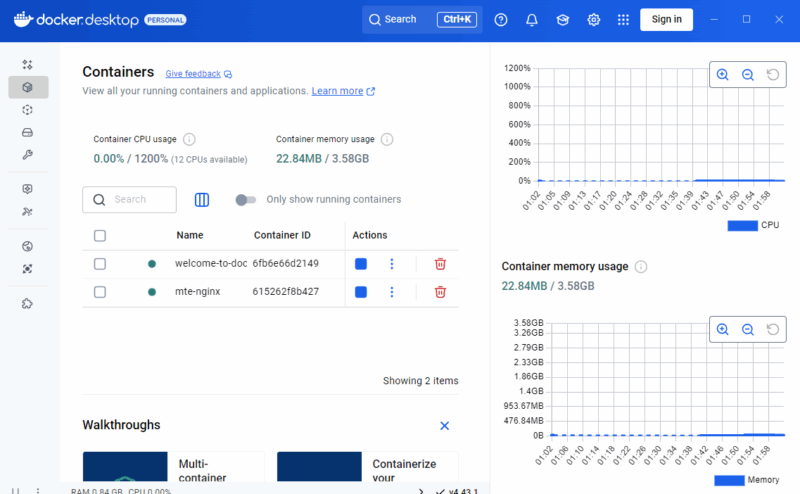Delete the mte-nginx container

(x=440, y=292)
